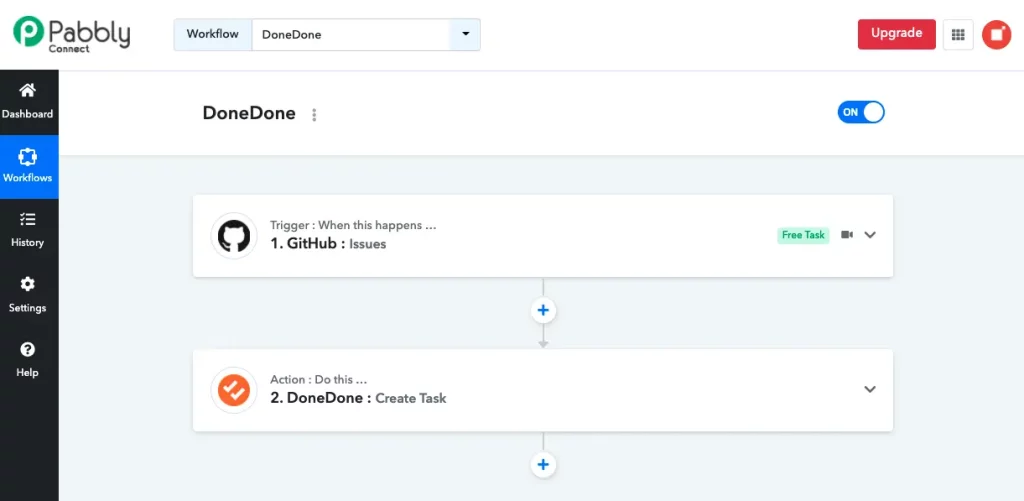This screenshot has width=1024, height=501.
Task: Add a step after the DoneDone action
Action: point(543,464)
